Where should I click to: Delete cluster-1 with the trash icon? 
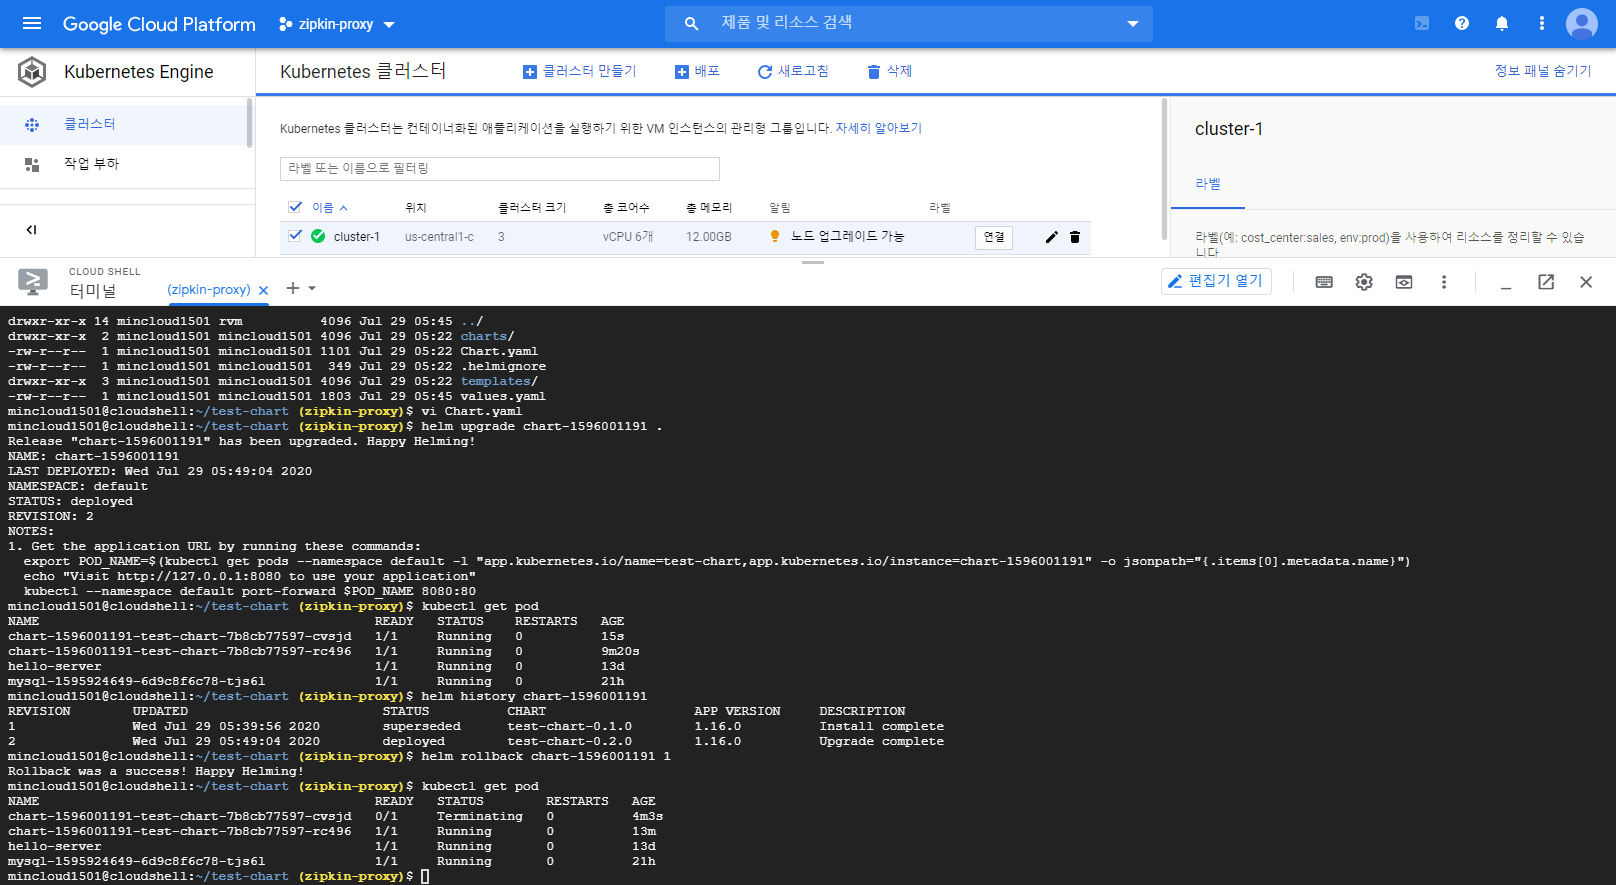click(x=1075, y=237)
